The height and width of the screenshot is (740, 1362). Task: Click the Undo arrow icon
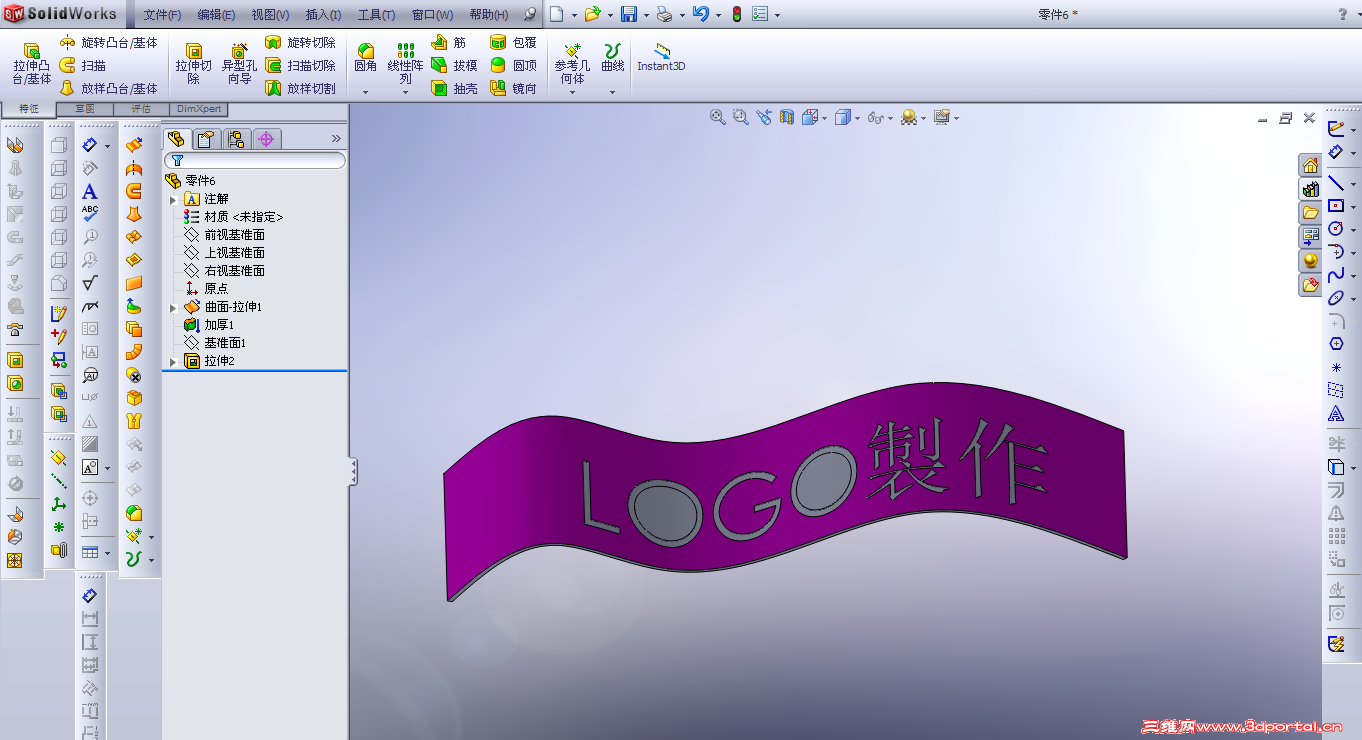(x=701, y=15)
